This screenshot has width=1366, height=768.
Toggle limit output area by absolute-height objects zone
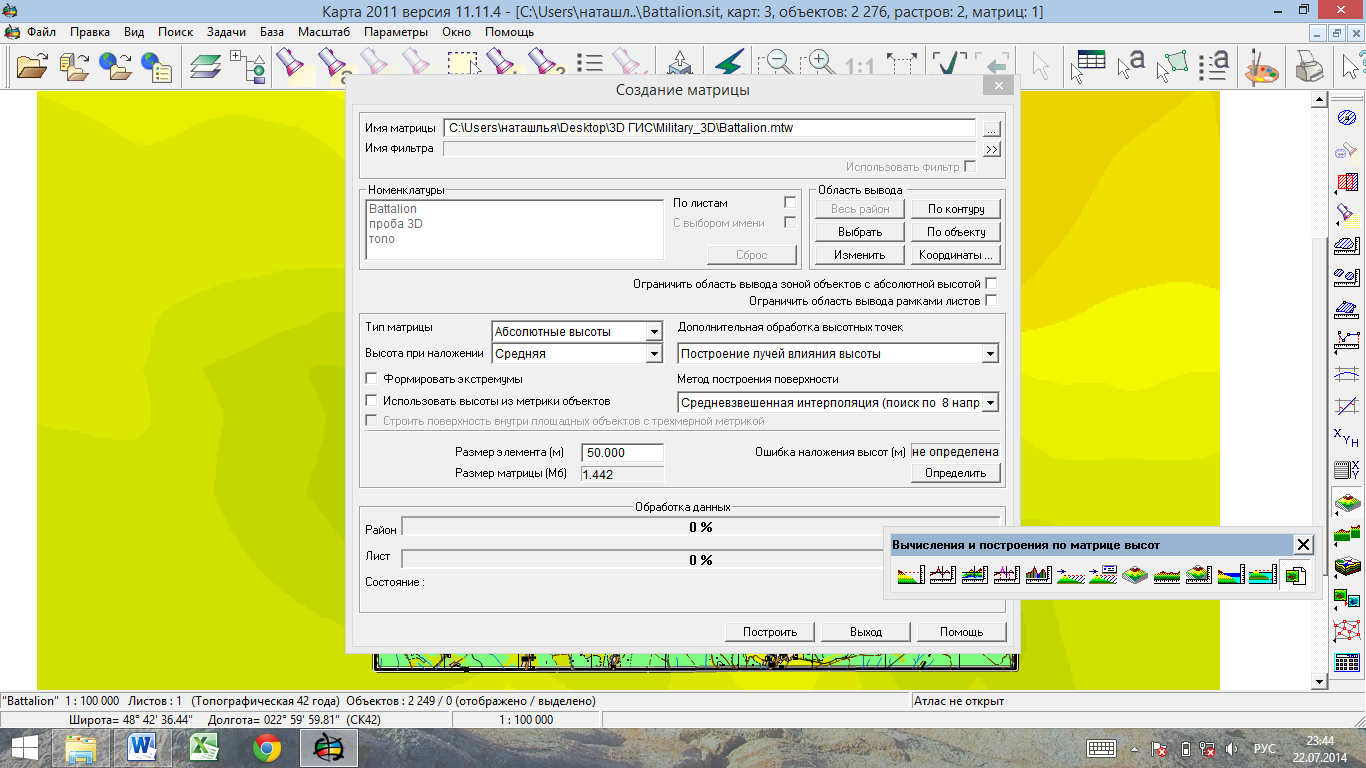(x=991, y=284)
